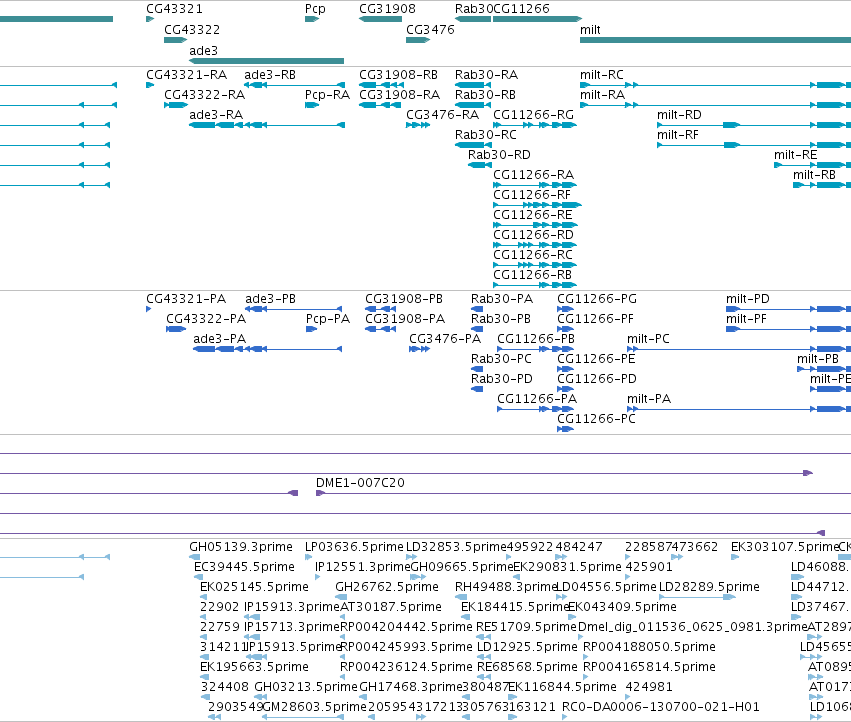Click protein CG11266-PG label
Image resolution: width=851 pixels, height=722 pixels.
click(x=596, y=299)
